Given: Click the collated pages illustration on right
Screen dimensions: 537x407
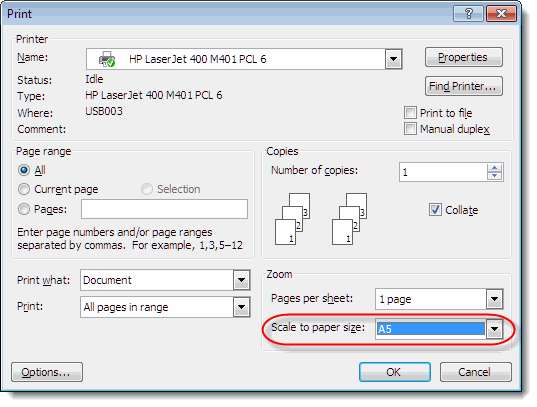Looking at the screenshot, I should point(349,219).
